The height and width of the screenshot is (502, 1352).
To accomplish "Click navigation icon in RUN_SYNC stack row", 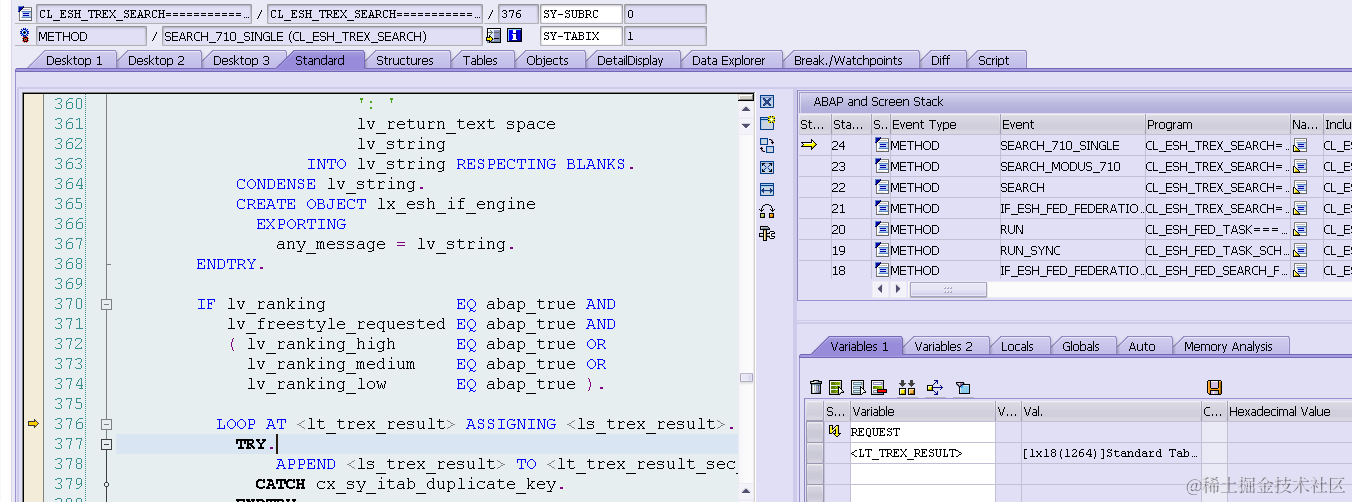I will click(x=1300, y=250).
